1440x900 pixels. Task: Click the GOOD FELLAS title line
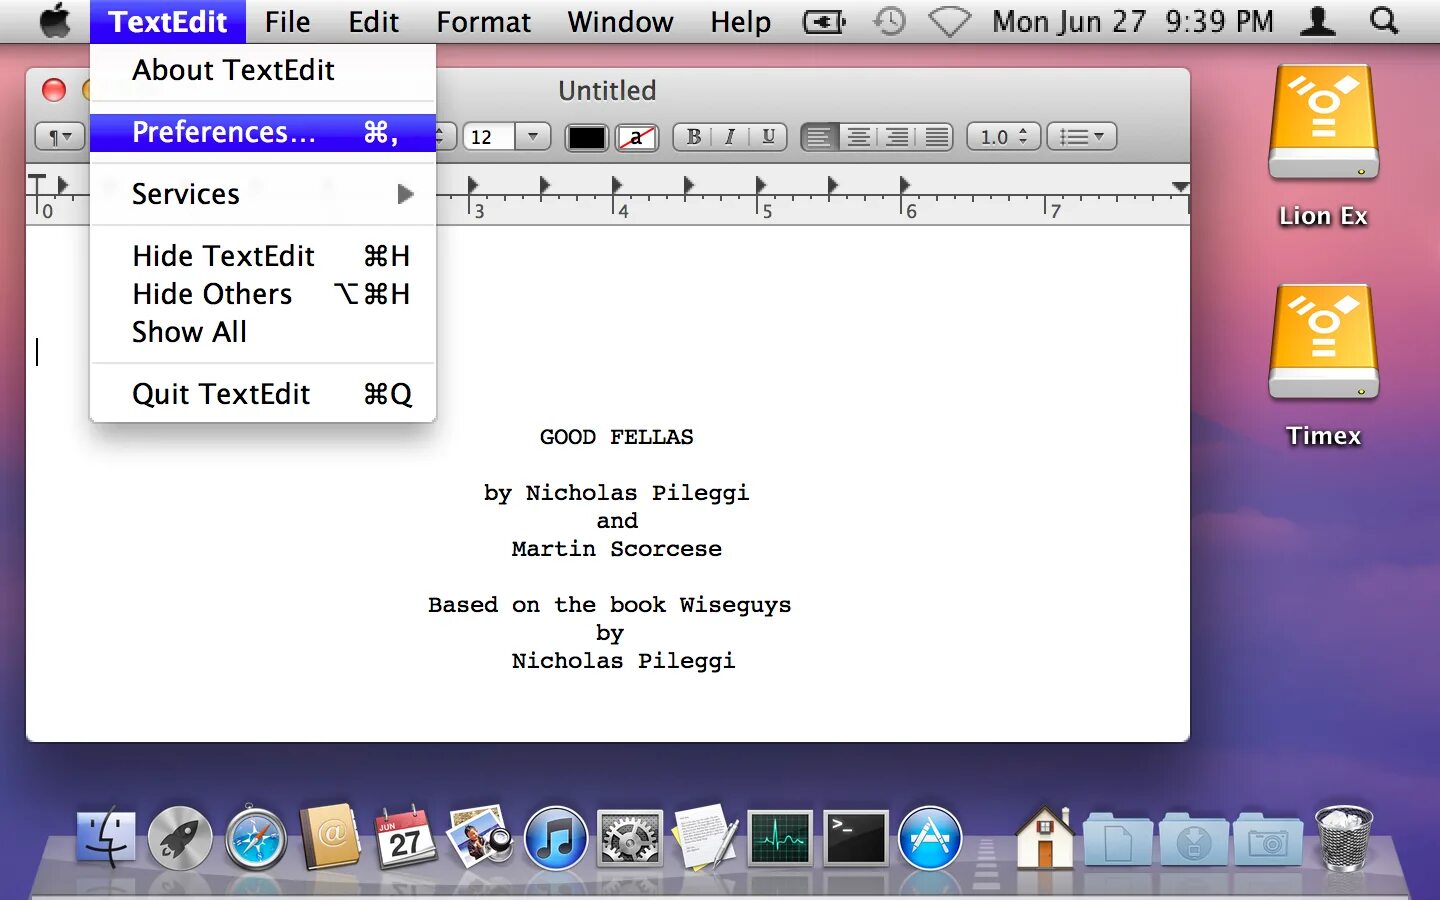[x=616, y=437]
